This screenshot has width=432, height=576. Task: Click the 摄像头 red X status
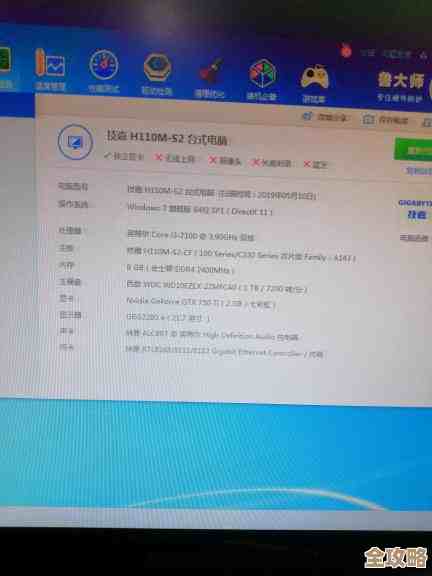[225, 161]
